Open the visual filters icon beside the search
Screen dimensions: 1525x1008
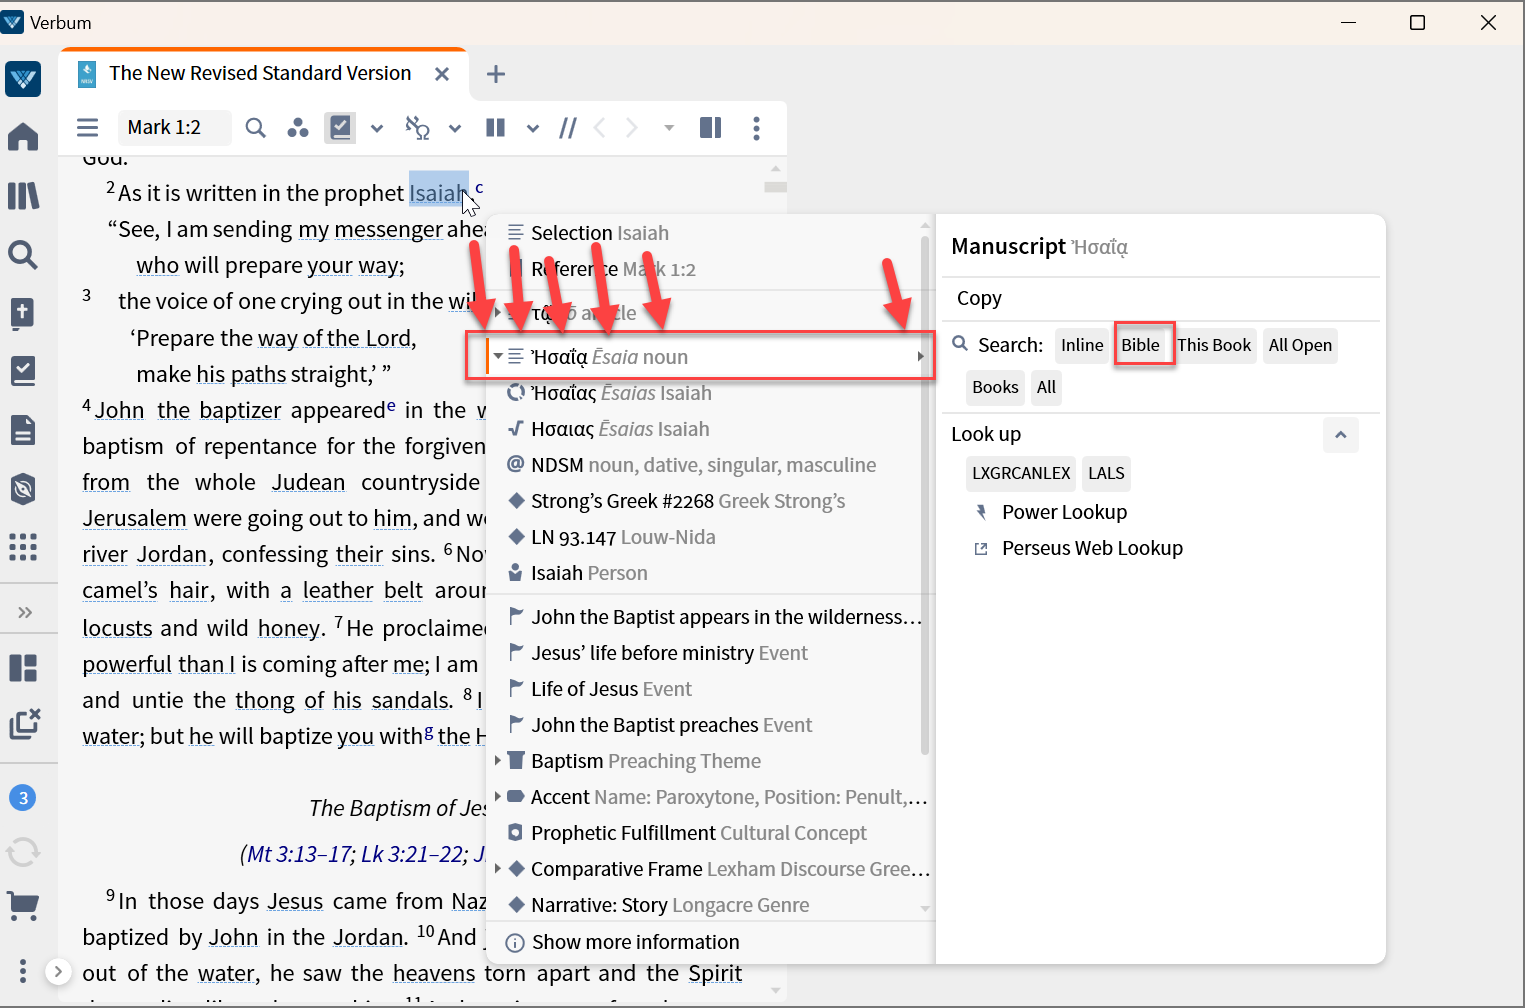pos(298,127)
